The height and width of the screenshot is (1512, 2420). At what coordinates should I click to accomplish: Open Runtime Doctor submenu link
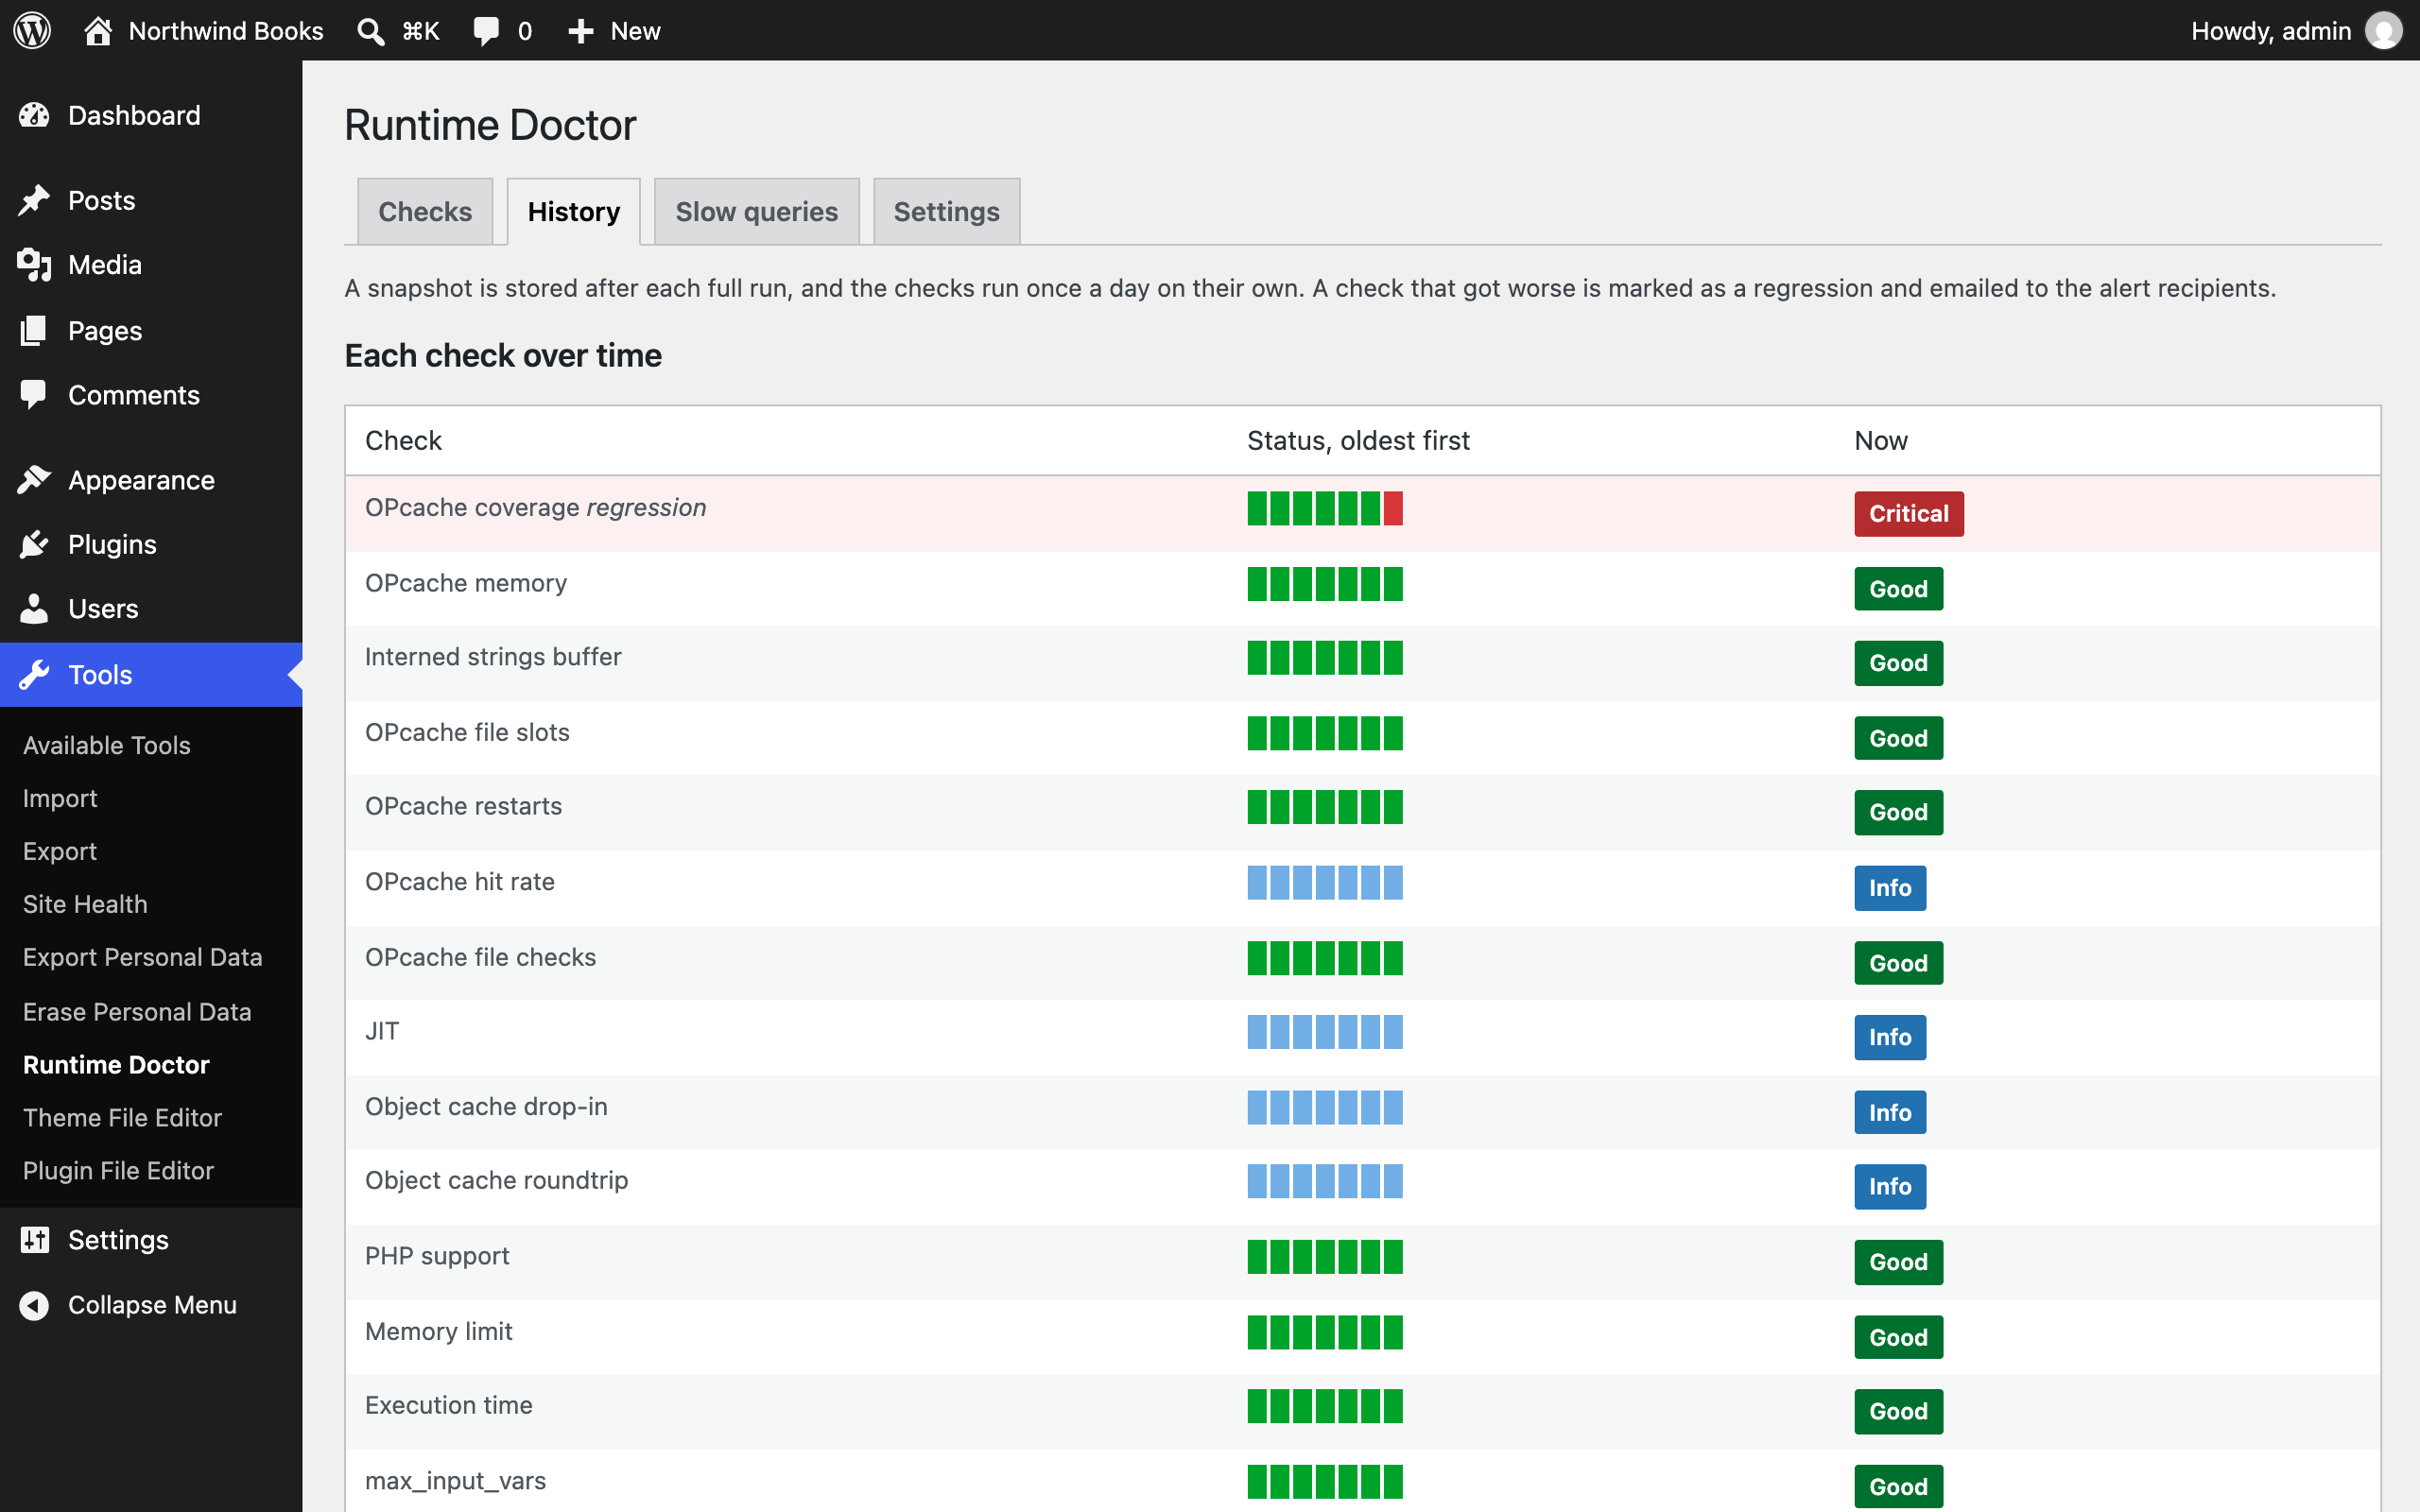point(116,1065)
